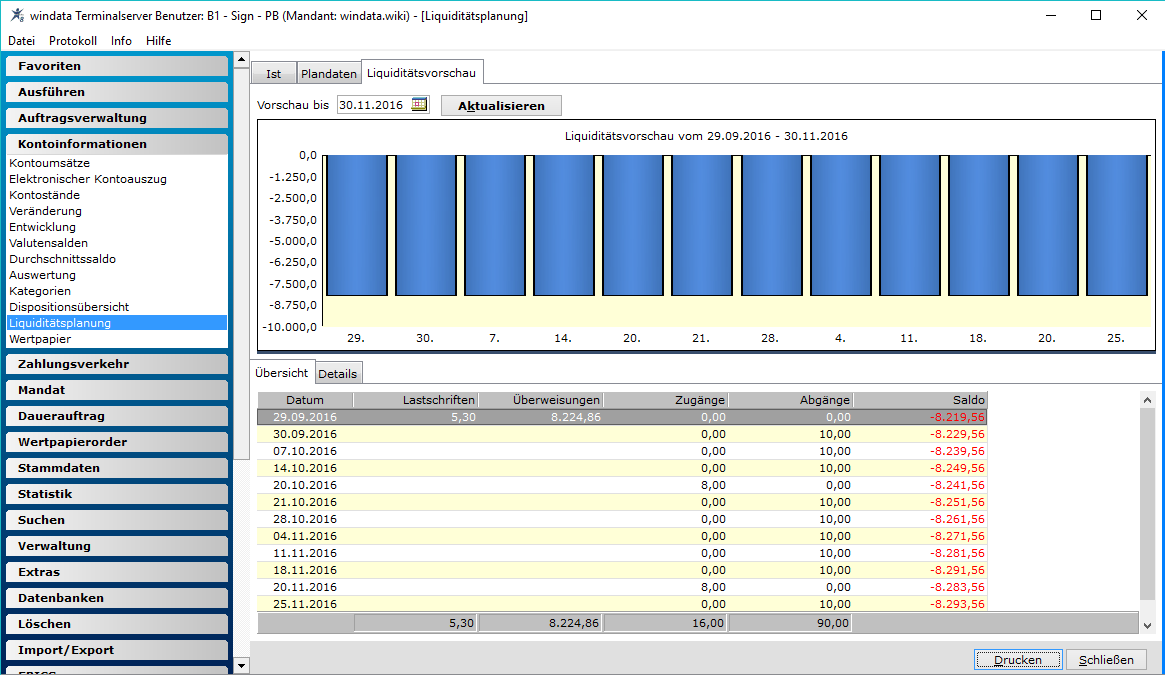Viewport: 1165px width, 675px height.
Task: Expand the Dauerauftrag sidebar section
Action: pos(117,416)
